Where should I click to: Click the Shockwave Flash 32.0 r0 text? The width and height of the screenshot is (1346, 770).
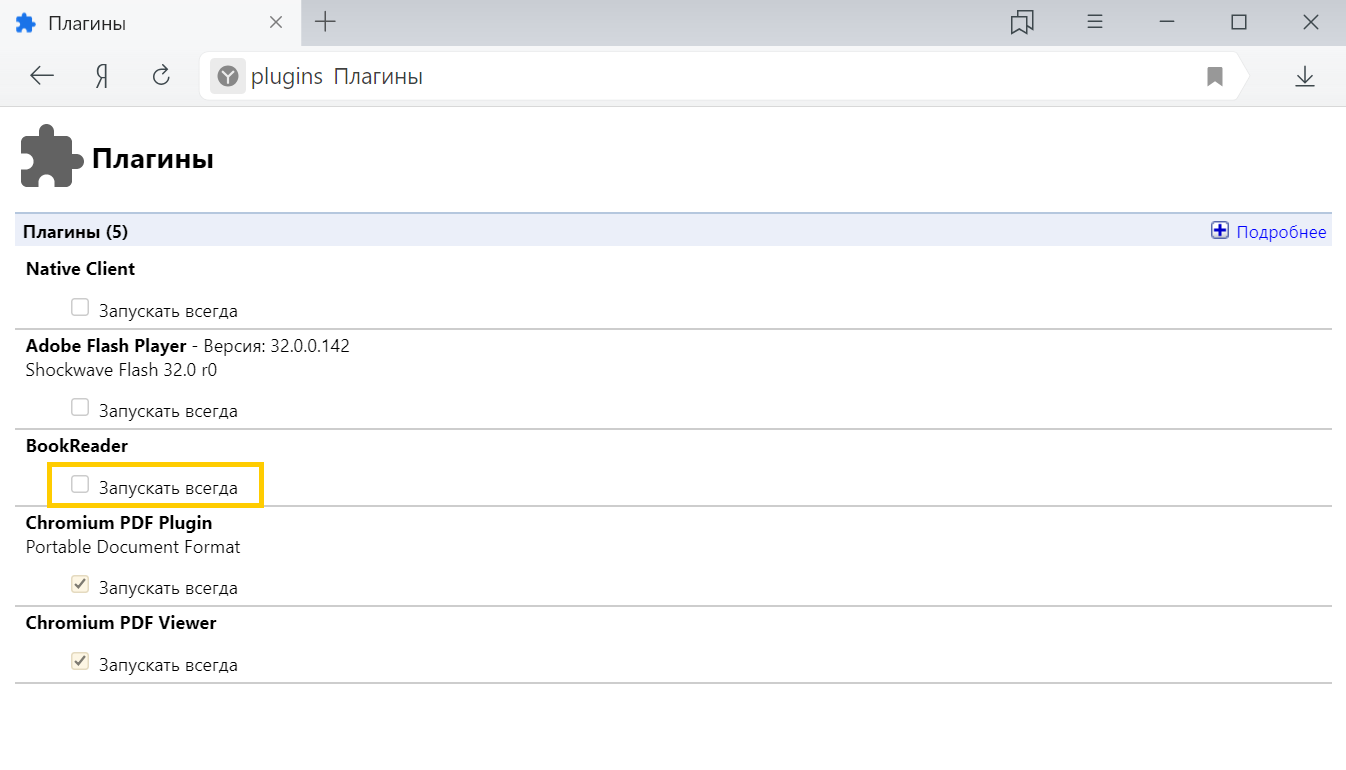(121, 370)
